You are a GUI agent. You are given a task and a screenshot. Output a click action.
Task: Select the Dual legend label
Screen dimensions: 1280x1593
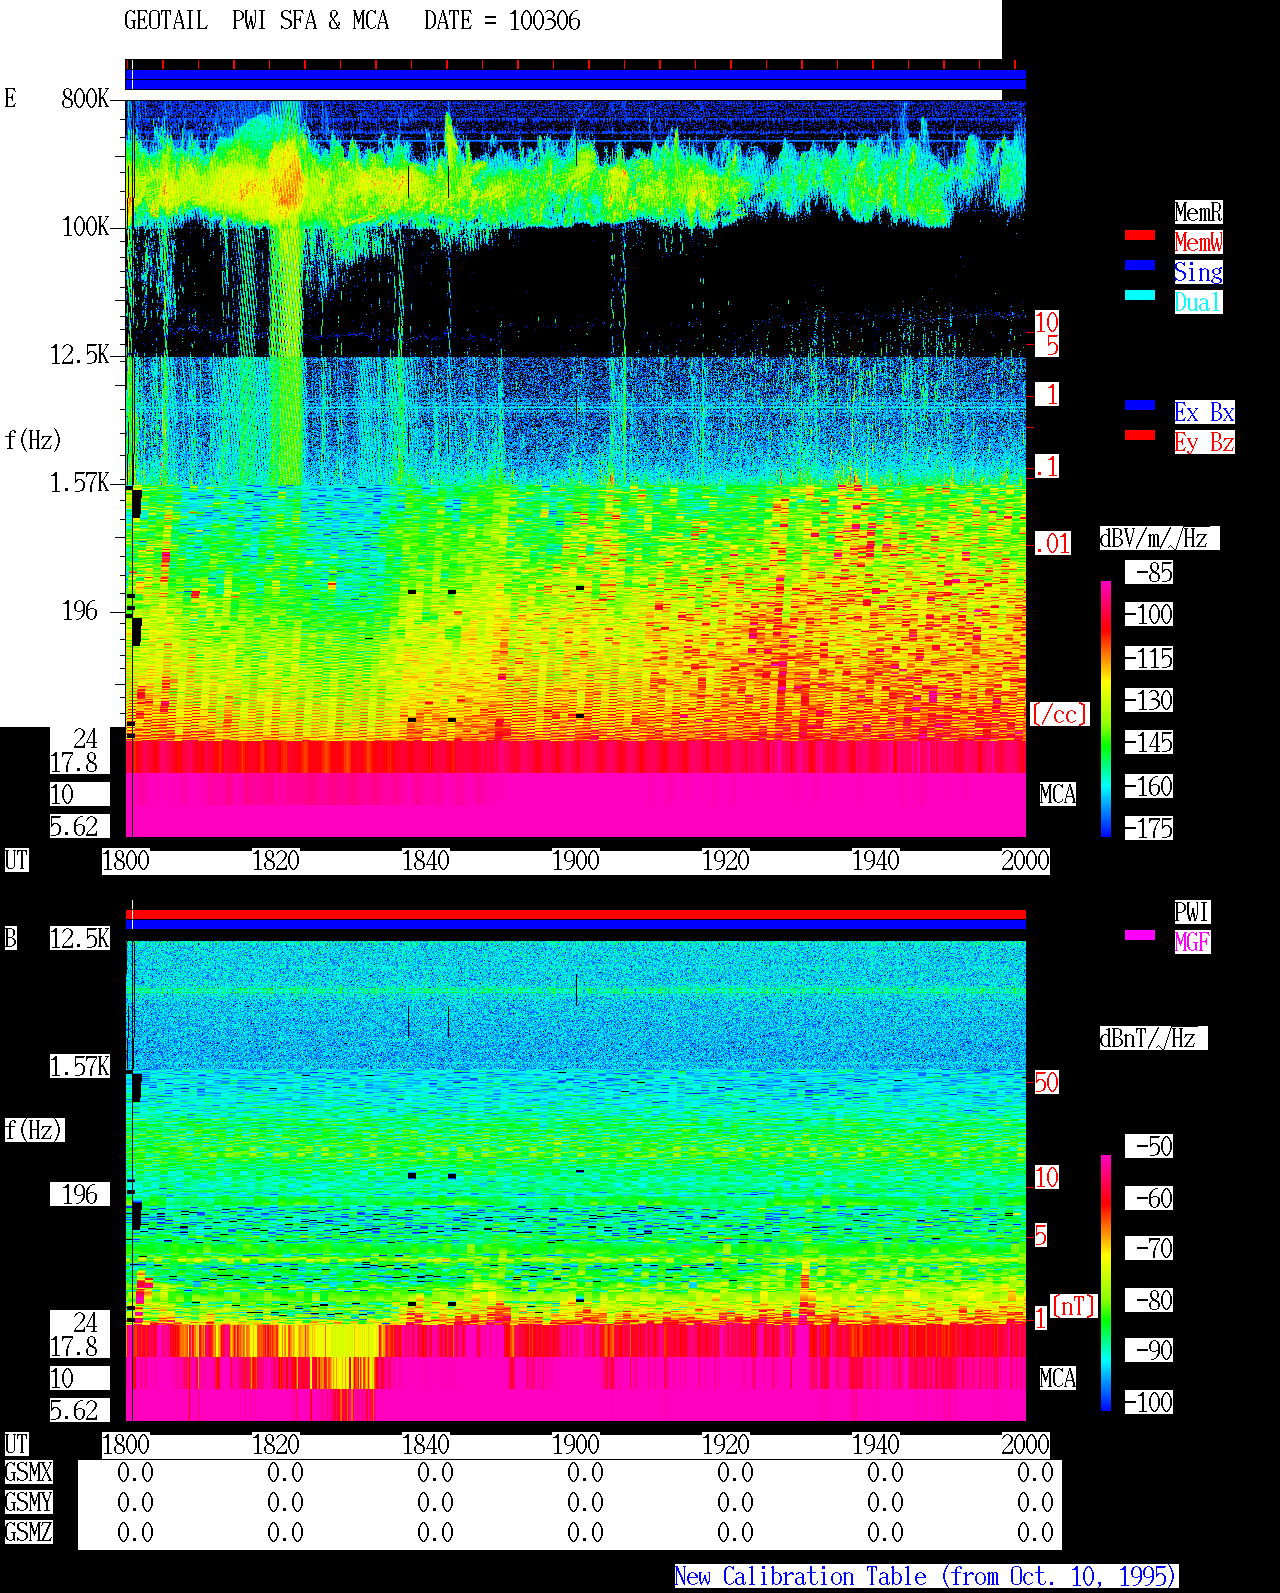click(x=1198, y=302)
